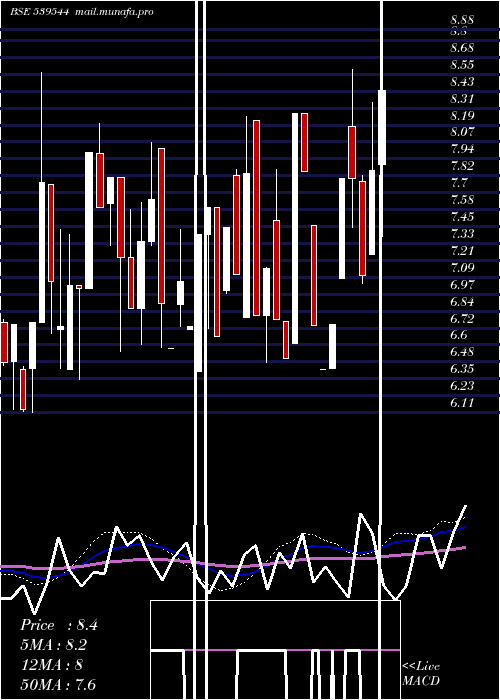Click the 7.82 price axis label
Viewport: 500px width, 700px height.
coord(462,166)
